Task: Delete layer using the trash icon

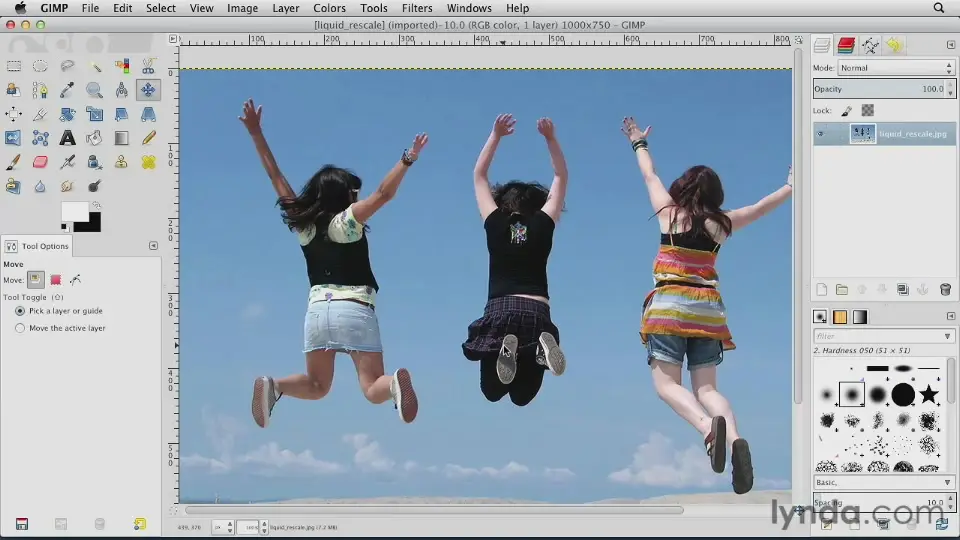Action: point(945,290)
